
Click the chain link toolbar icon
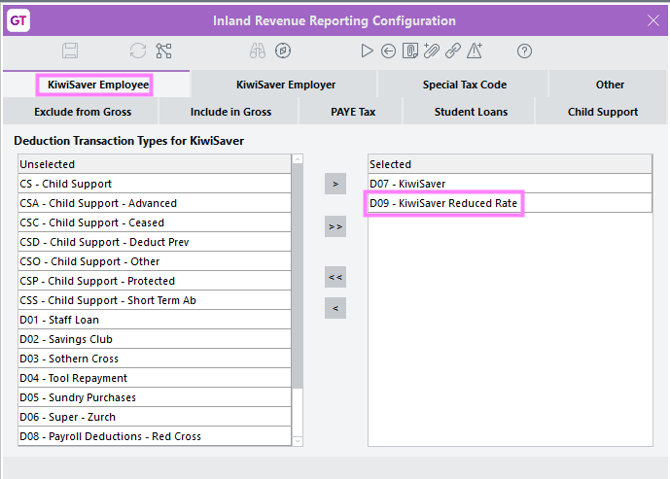click(x=453, y=51)
